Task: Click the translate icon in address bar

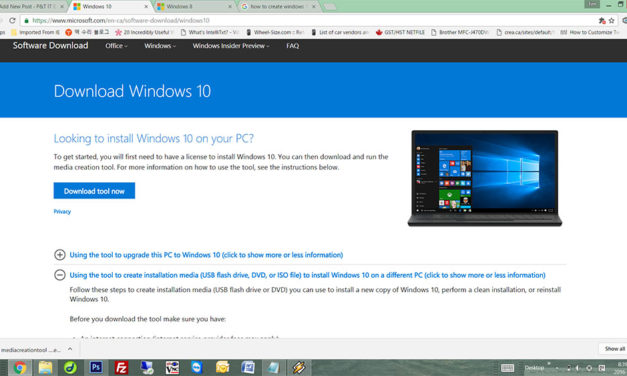Action: coord(602,20)
